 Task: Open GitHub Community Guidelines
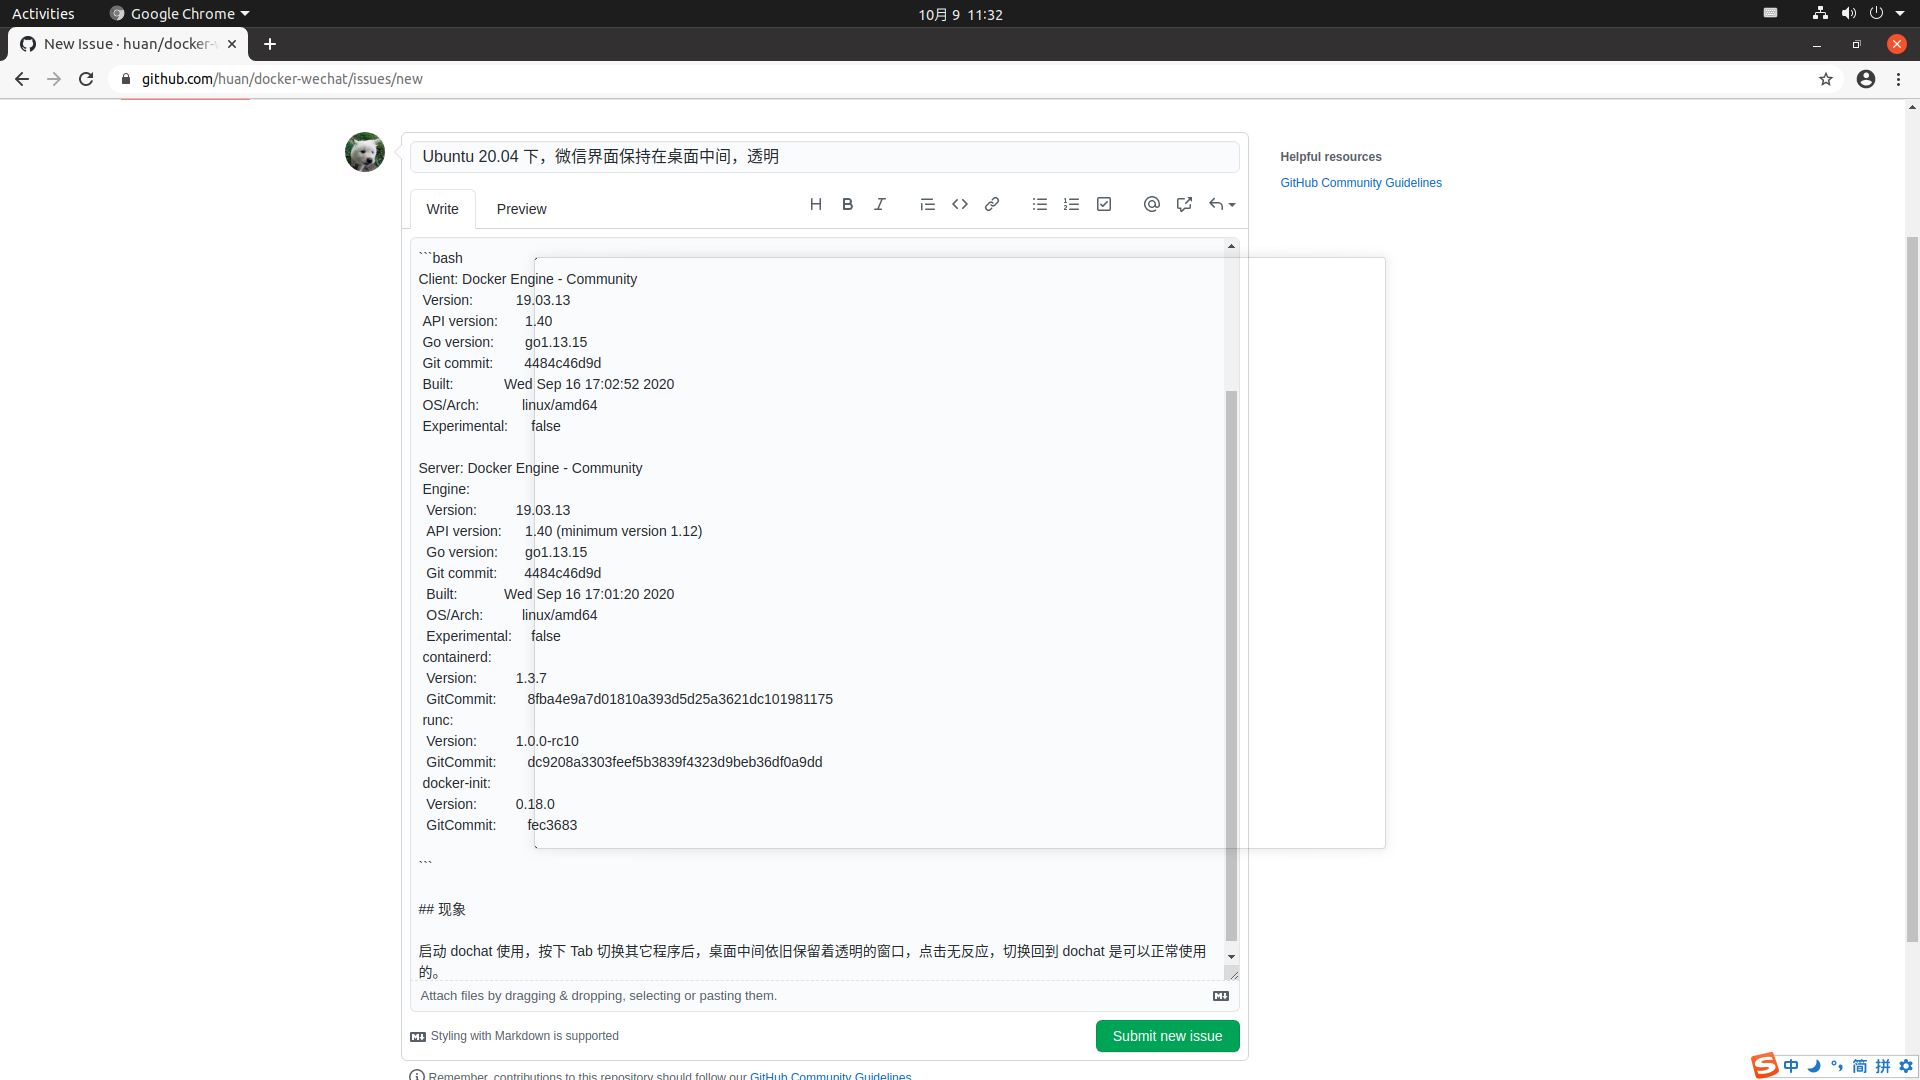pyautogui.click(x=1360, y=183)
